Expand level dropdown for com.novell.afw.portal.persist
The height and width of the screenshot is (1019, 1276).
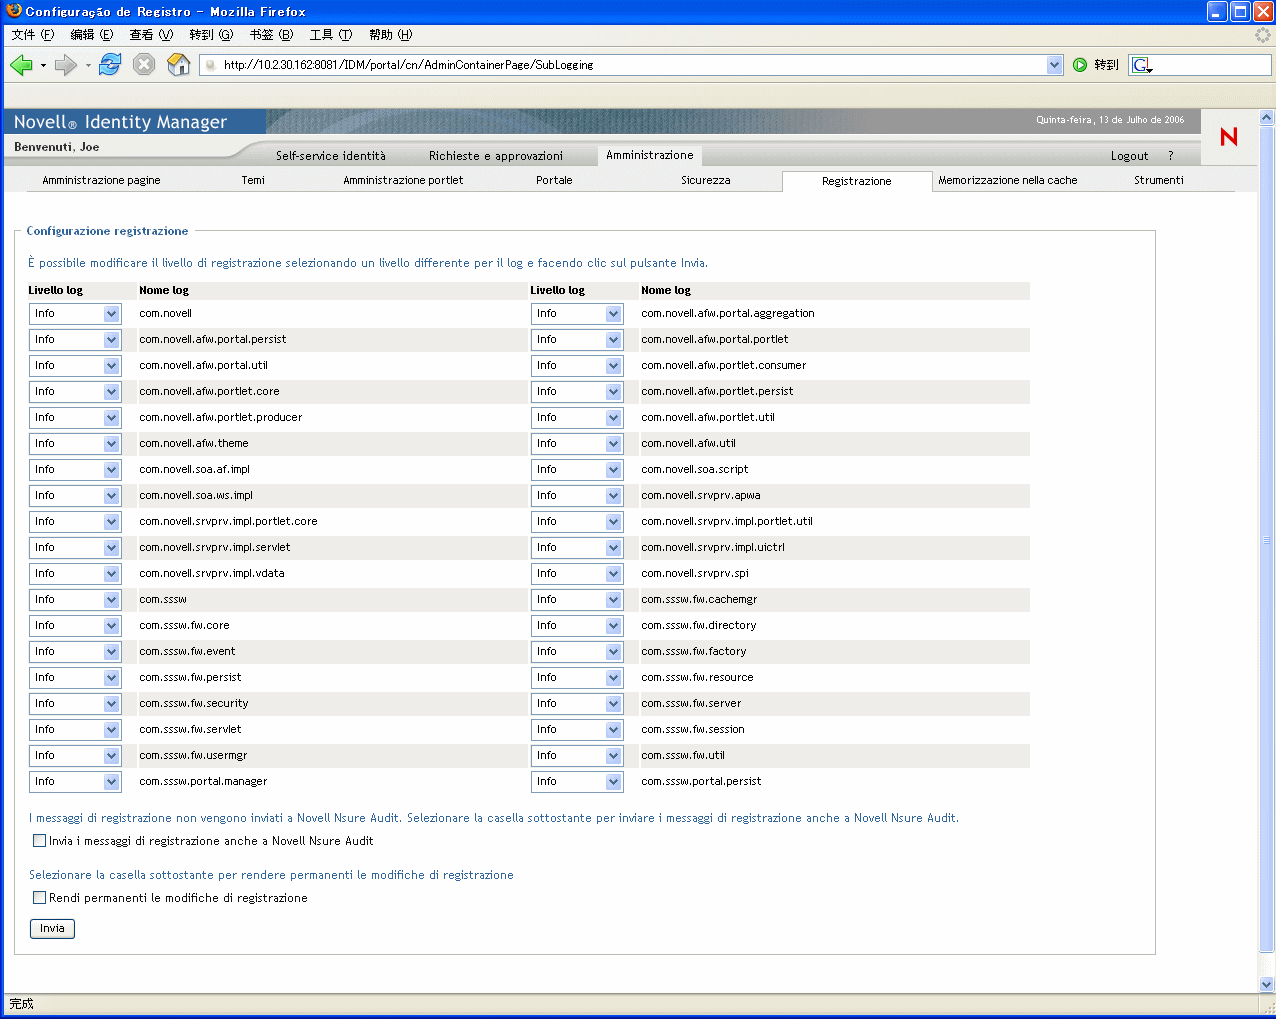pyautogui.click(x=75, y=340)
